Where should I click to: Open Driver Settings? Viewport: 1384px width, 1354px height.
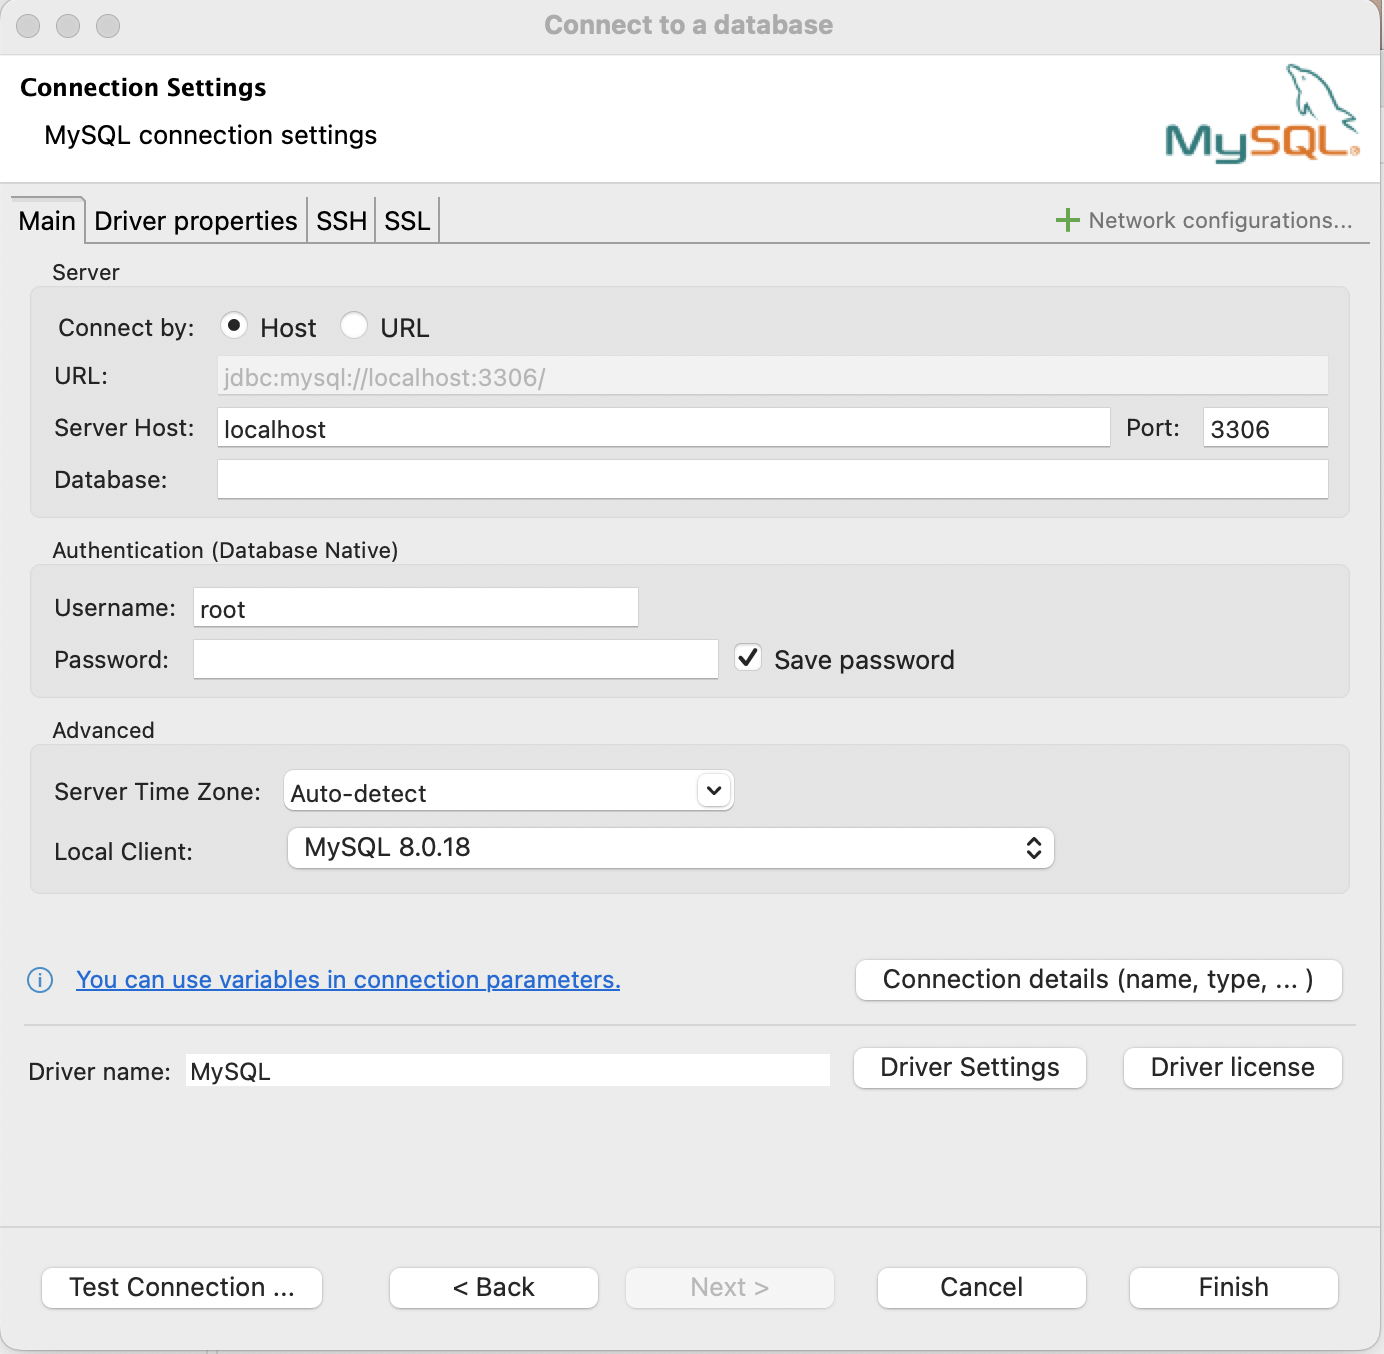[x=970, y=1068]
